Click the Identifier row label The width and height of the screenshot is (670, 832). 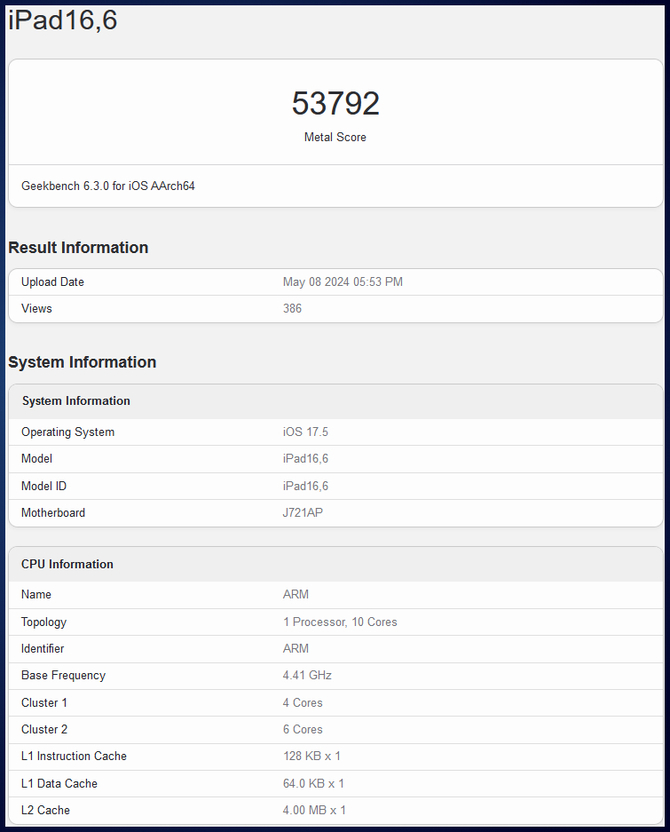click(x=42, y=648)
